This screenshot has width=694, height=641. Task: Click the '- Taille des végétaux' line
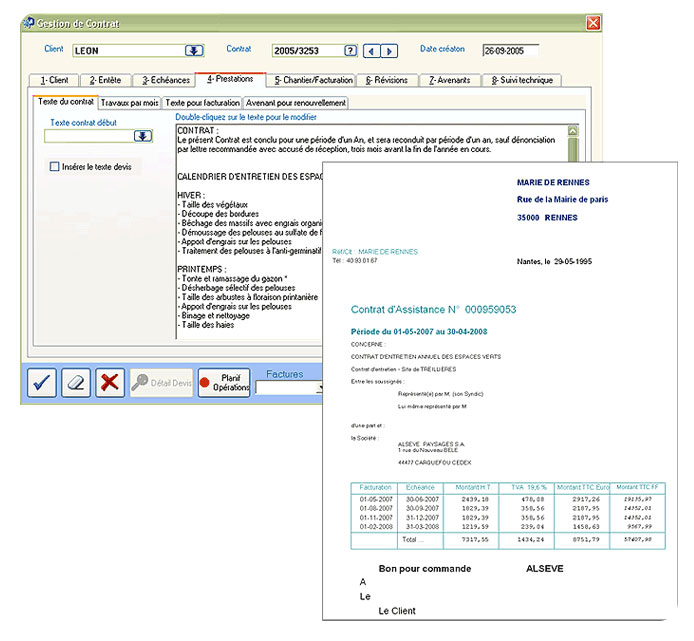click(x=212, y=205)
